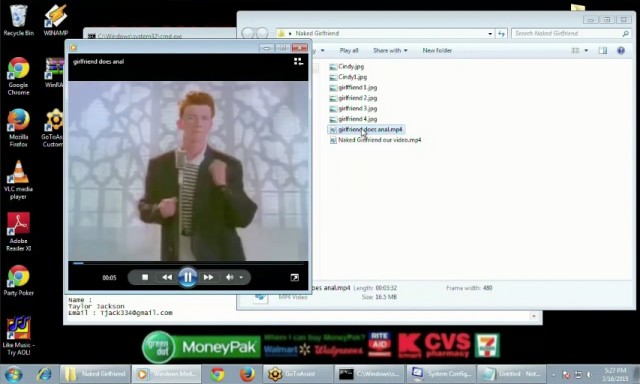
Task: Stop playback in the media player
Action: point(145,277)
